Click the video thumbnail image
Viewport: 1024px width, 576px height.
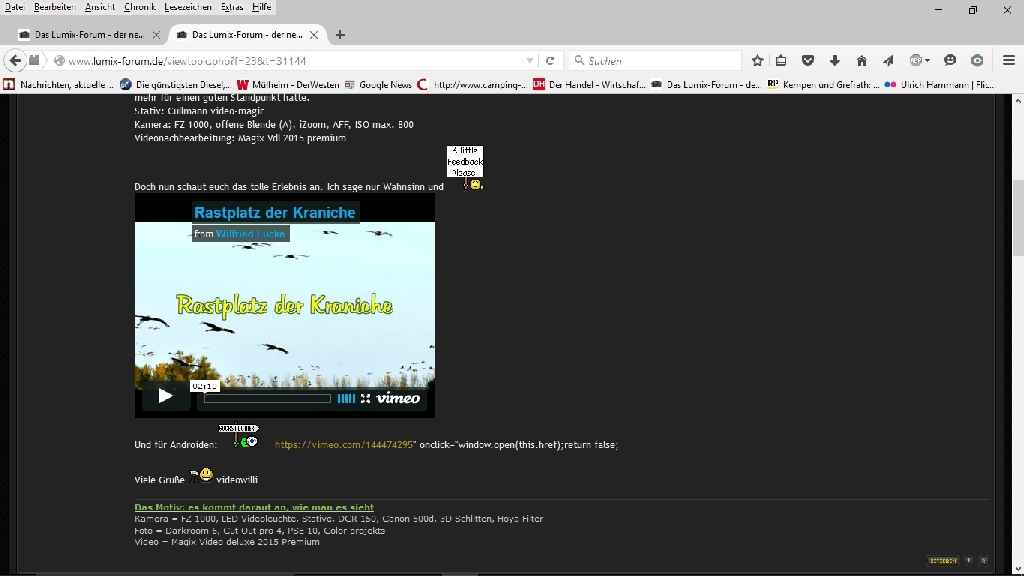point(285,305)
